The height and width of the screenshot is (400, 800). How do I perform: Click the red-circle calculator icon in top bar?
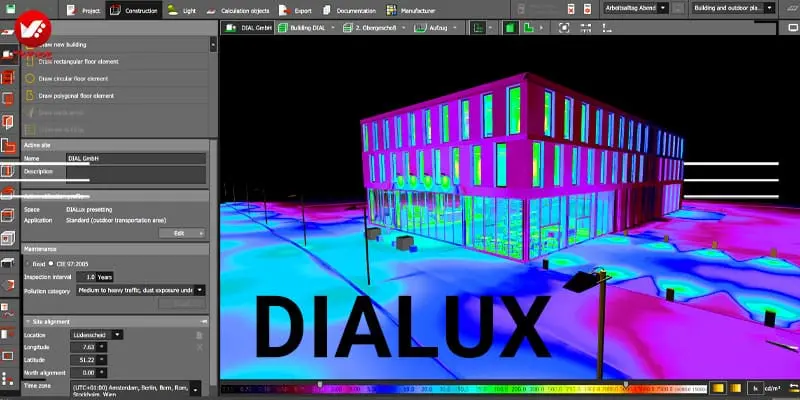[x=587, y=9]
